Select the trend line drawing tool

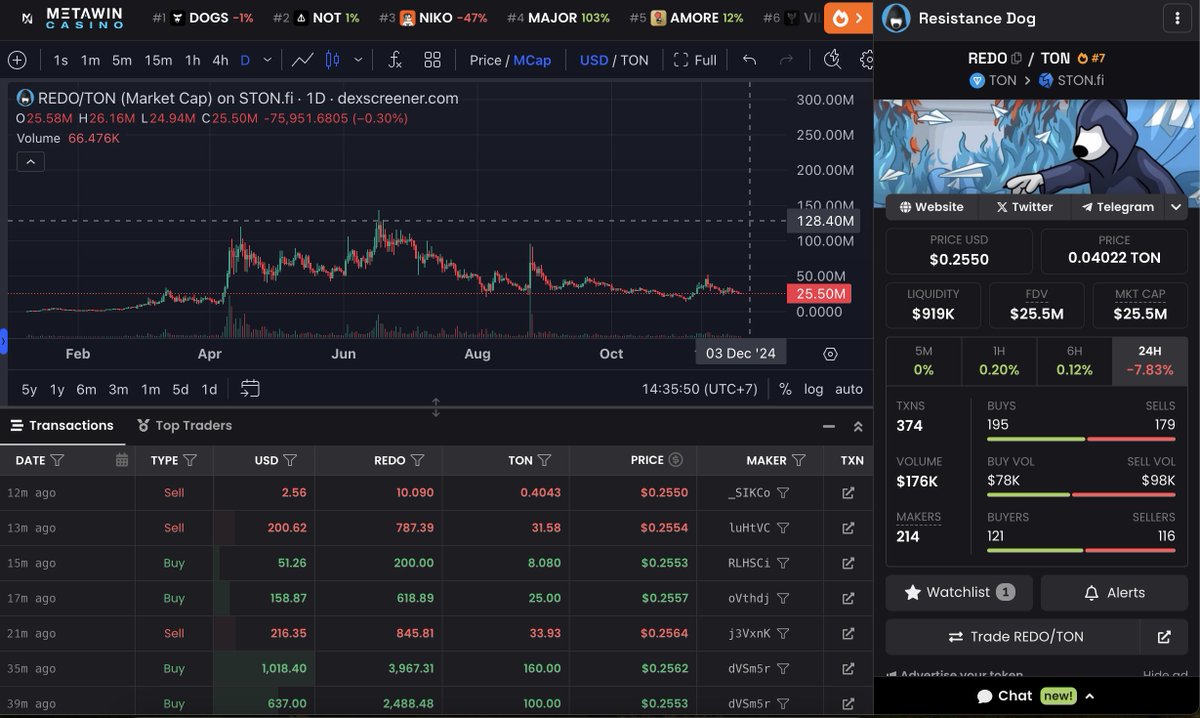click(302, 60)
